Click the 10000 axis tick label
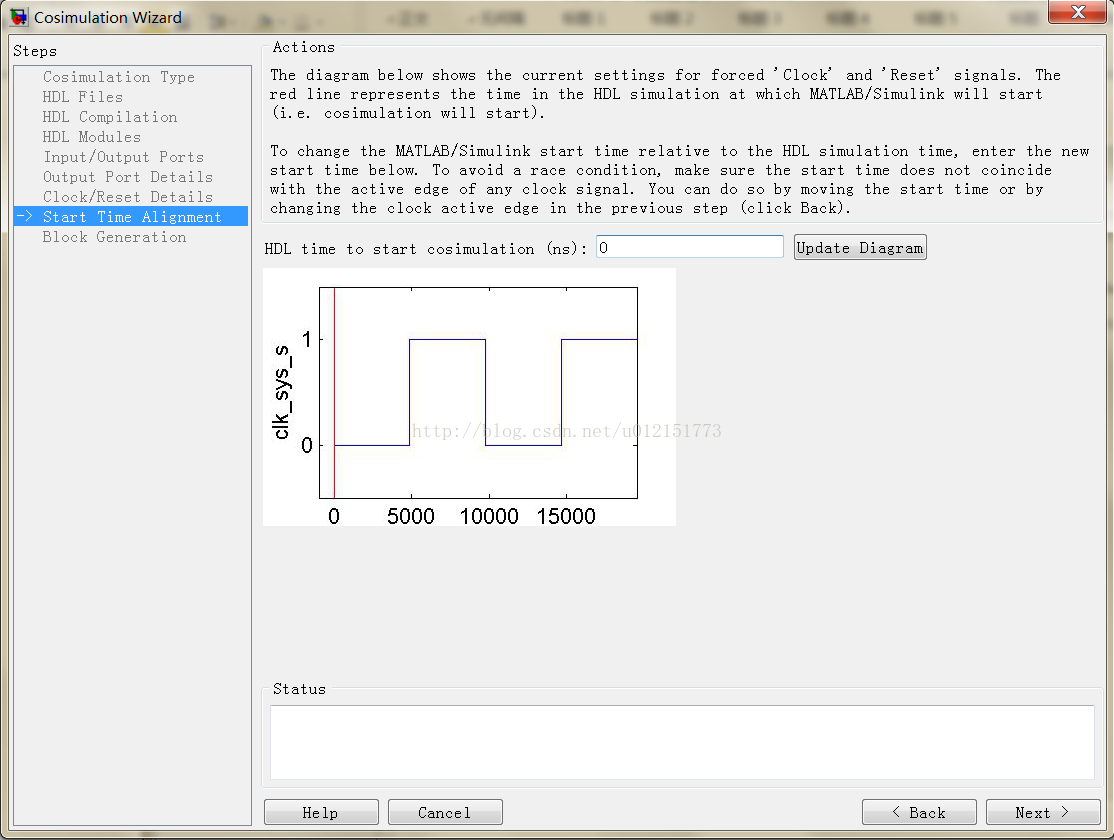 (x=489, y=517)
